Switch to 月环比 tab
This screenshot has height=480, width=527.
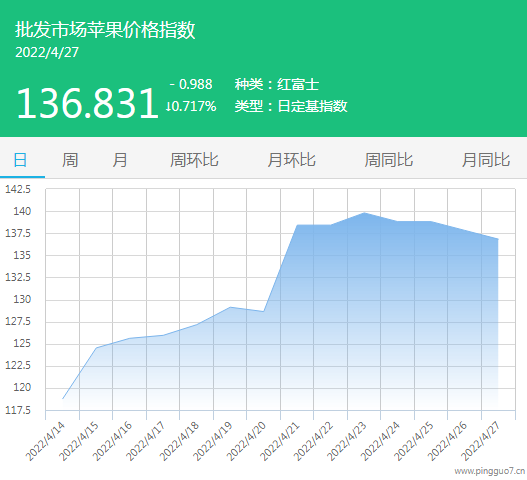tap(291, 160)
